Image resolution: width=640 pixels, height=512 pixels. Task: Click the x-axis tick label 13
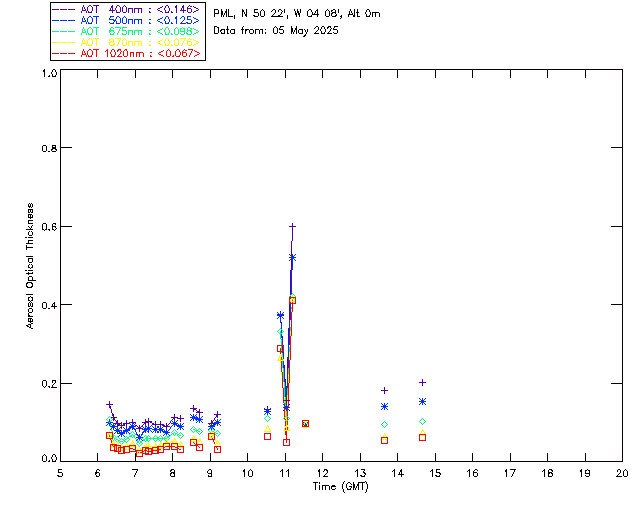360,473
